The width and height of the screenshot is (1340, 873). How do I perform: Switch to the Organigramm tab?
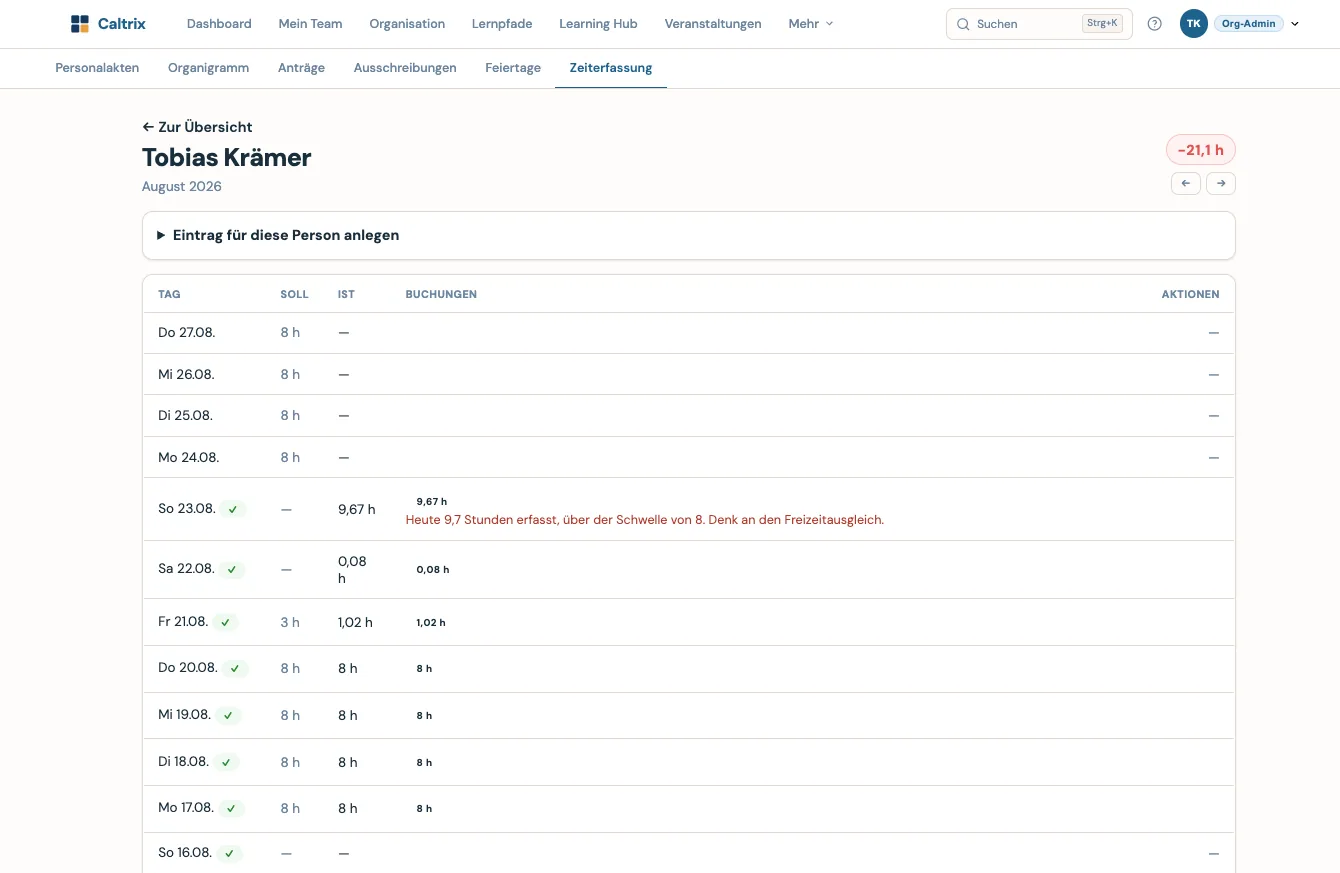click(x=209, y=68)
